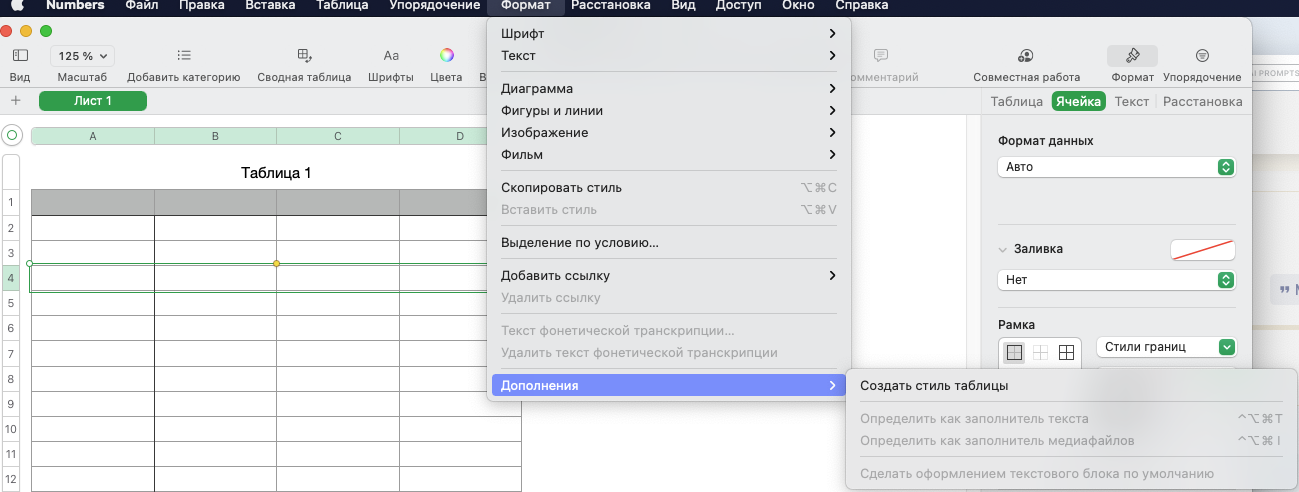Switch to the Таблица inspector tab

click(x=1016, y=101)
